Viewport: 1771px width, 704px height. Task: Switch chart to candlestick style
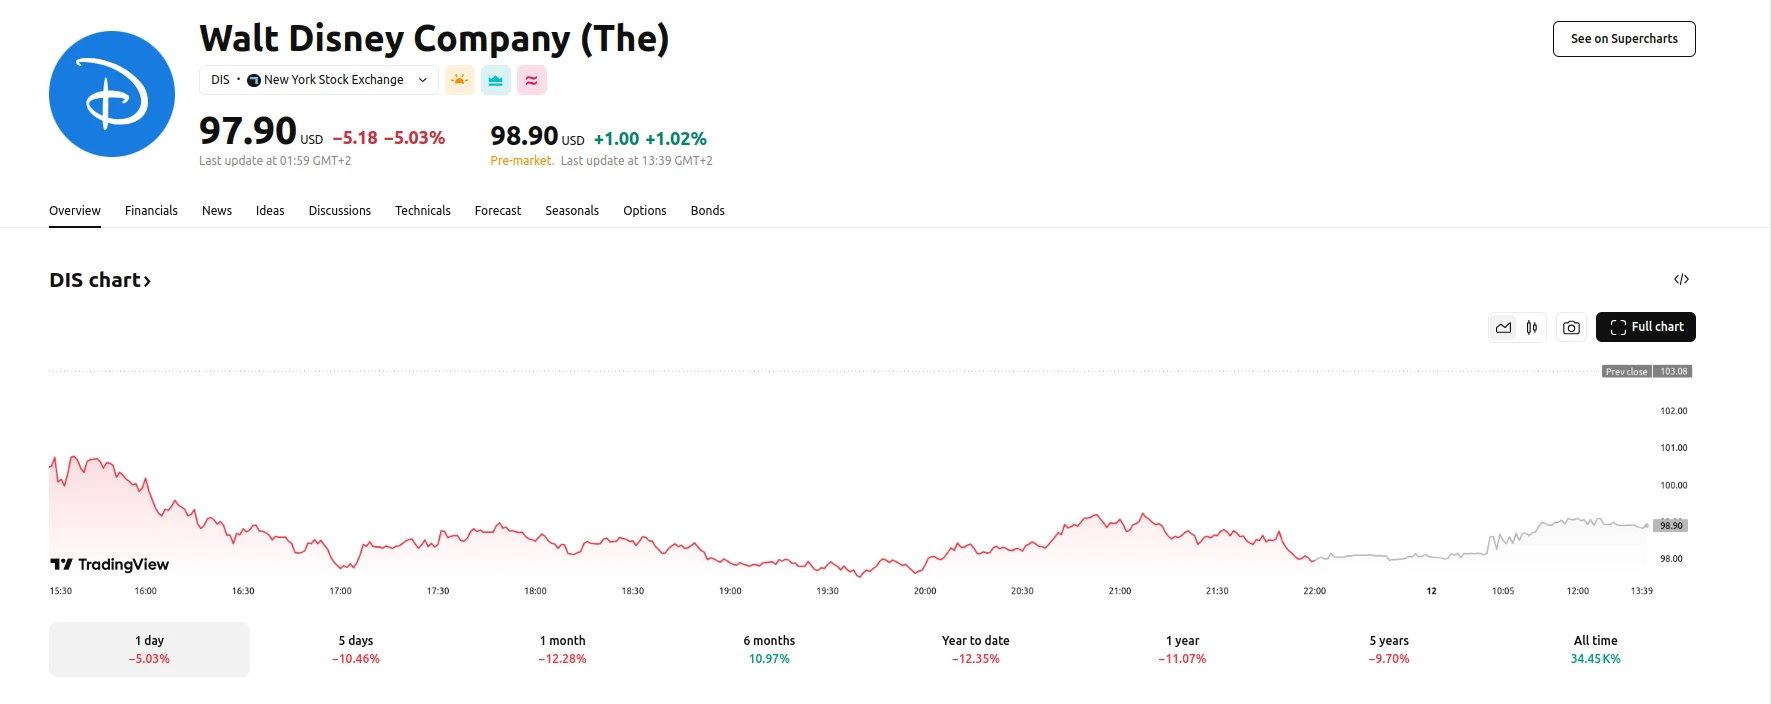pyautogui.click(x=1532, y=327)
